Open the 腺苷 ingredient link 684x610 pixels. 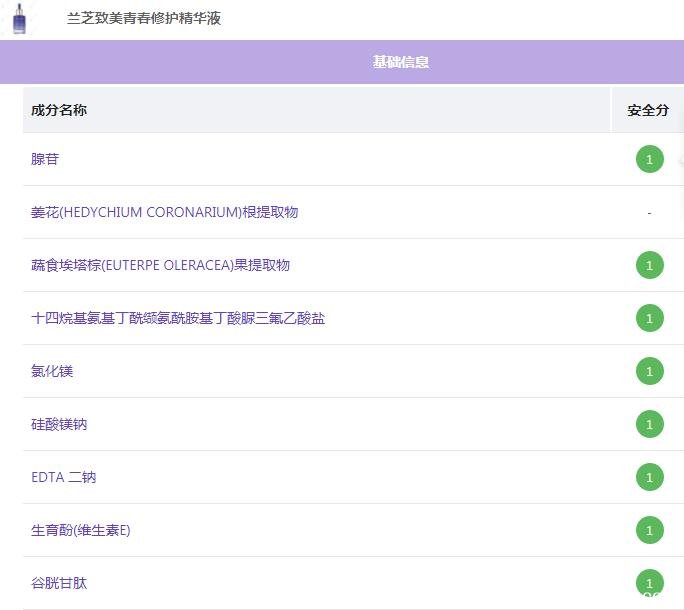[45, 159]
